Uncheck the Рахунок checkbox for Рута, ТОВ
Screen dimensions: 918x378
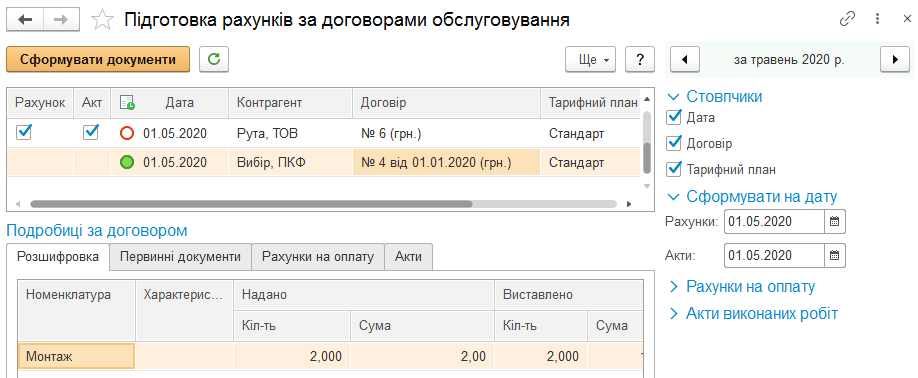point(23,133)
